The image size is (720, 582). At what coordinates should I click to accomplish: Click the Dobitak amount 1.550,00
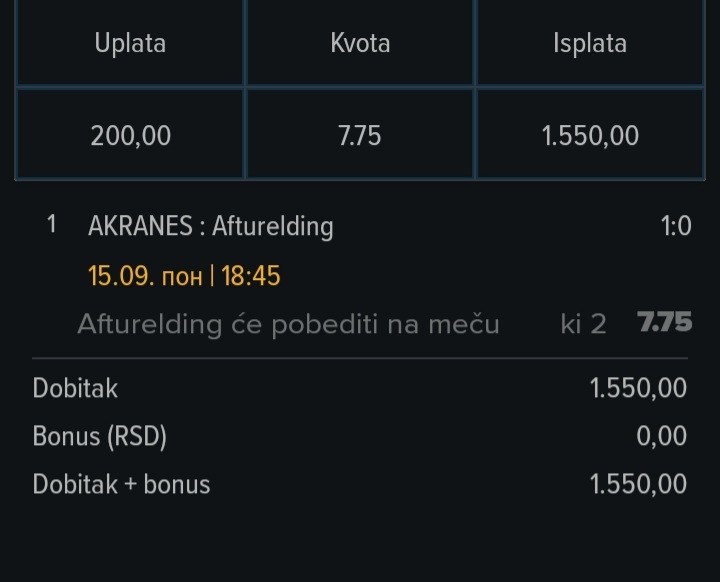click(638, 388)
